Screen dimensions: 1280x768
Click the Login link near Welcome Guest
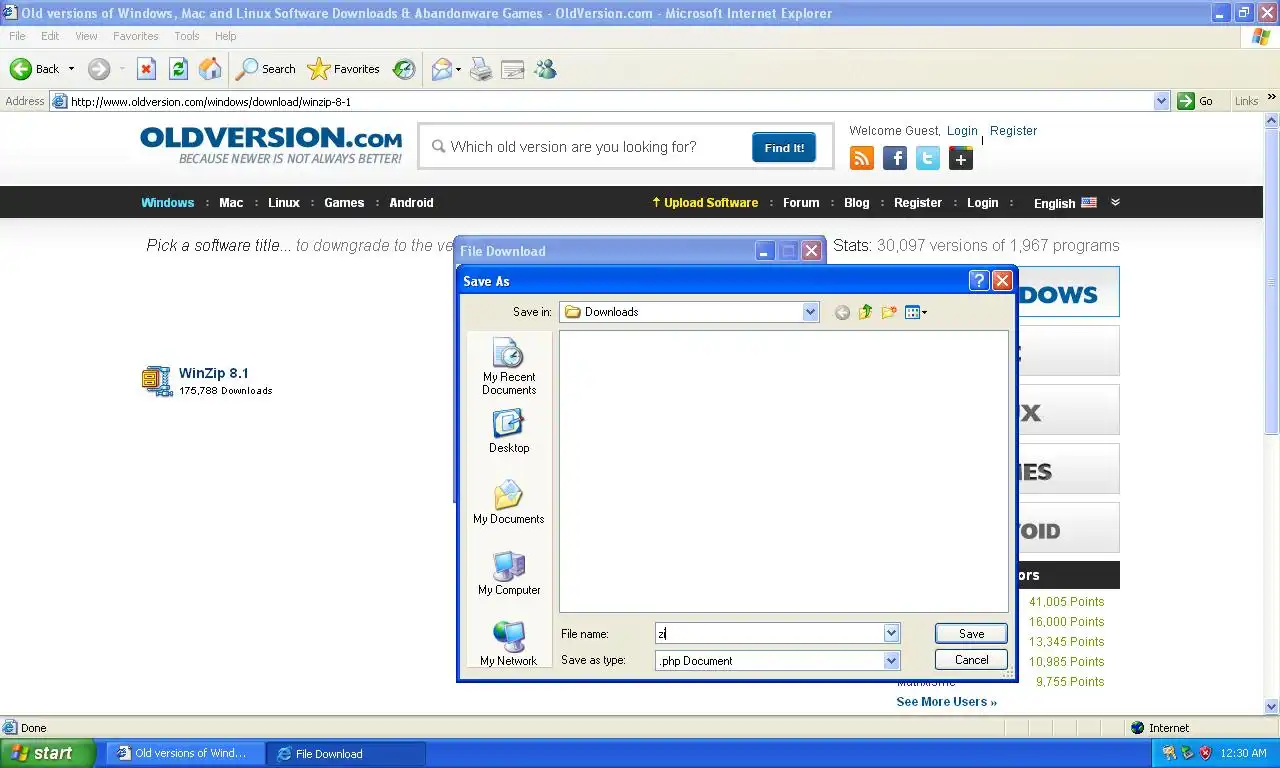[962, 131]
